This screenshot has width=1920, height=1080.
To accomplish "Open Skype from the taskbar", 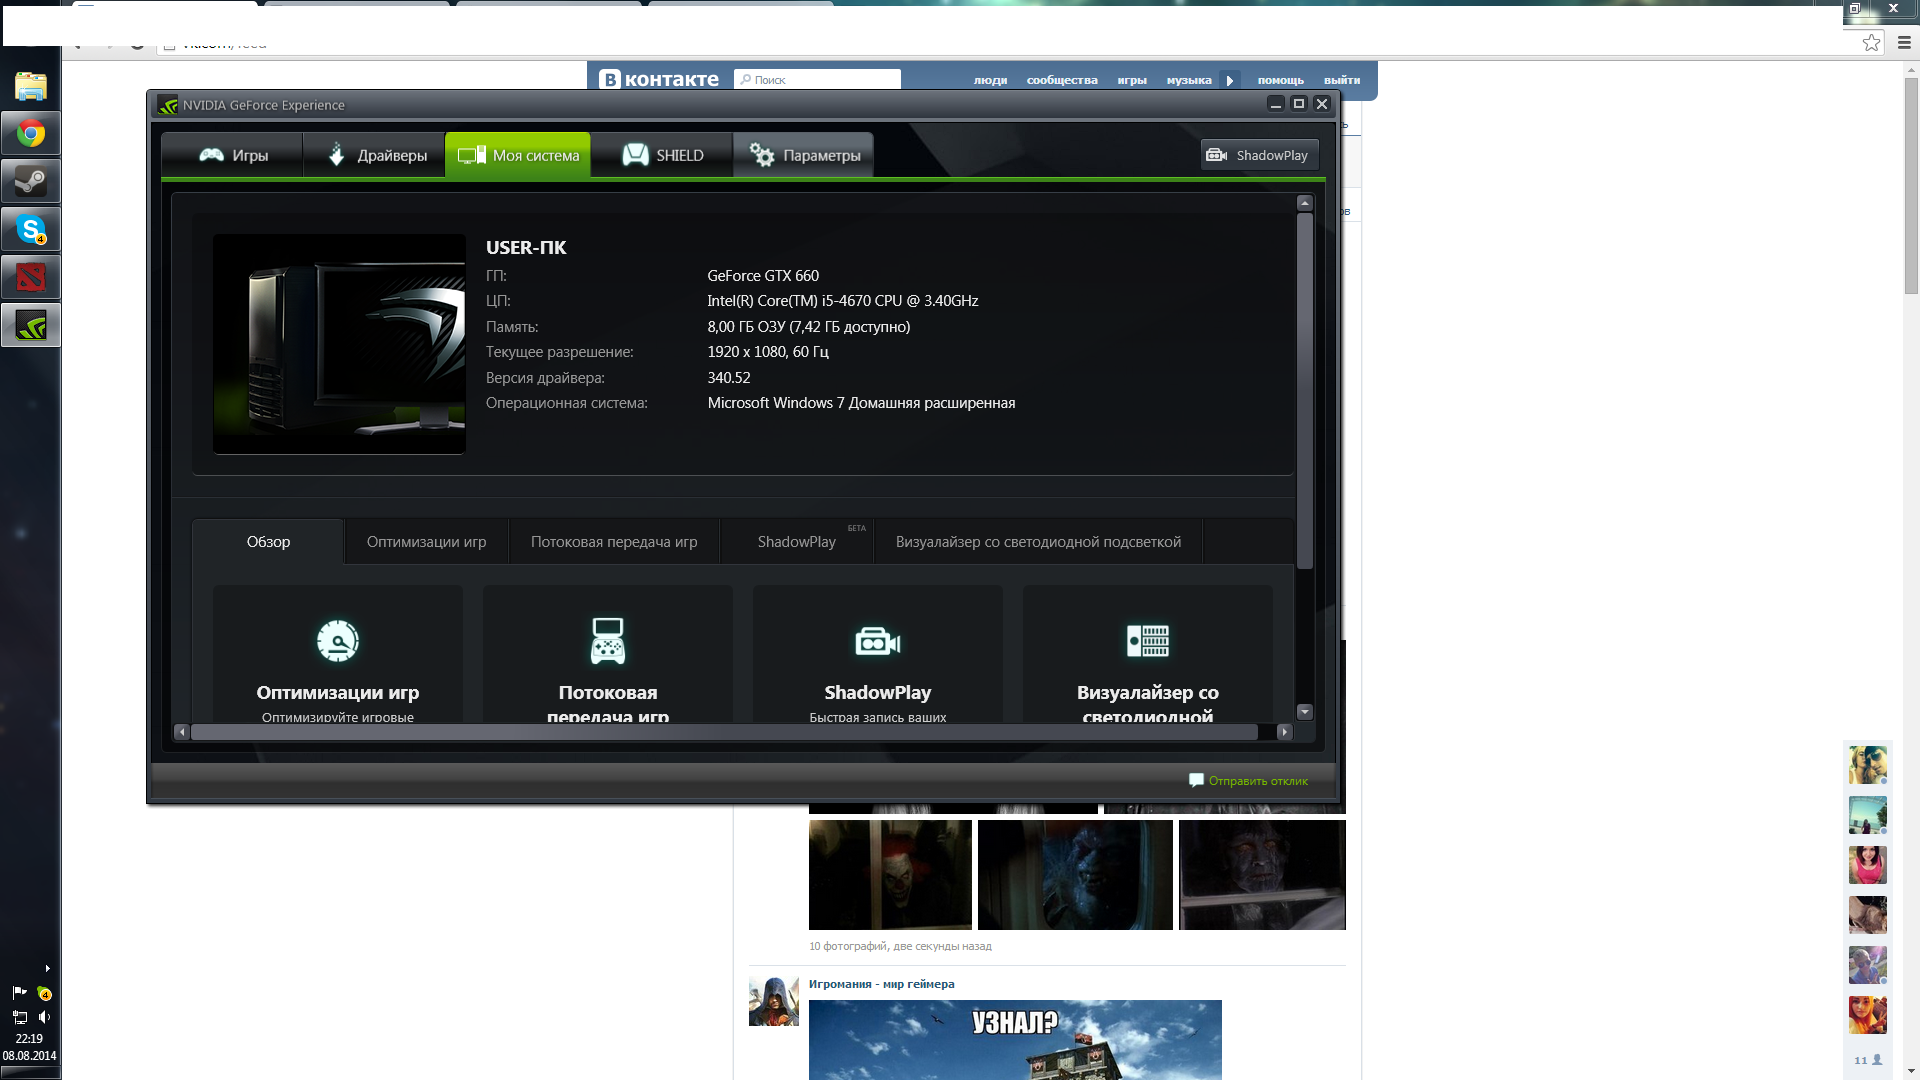I will [31, 230].
